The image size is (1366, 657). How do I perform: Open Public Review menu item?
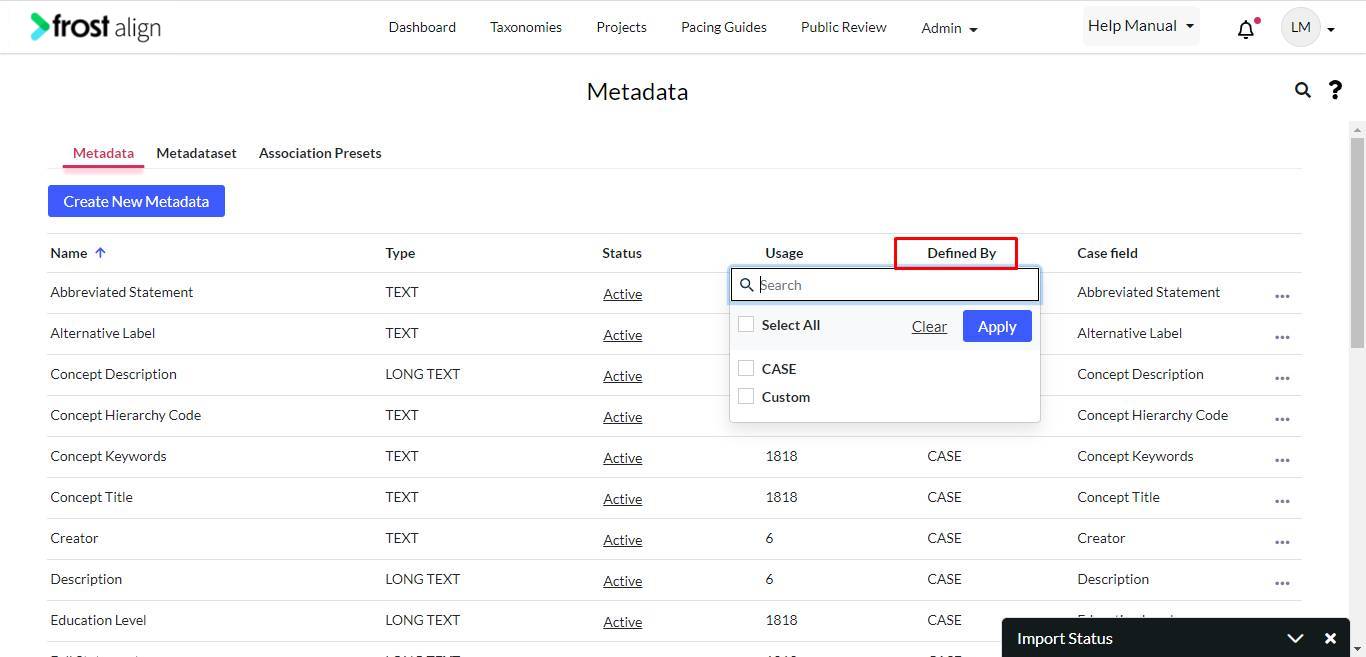coord(844,27)
